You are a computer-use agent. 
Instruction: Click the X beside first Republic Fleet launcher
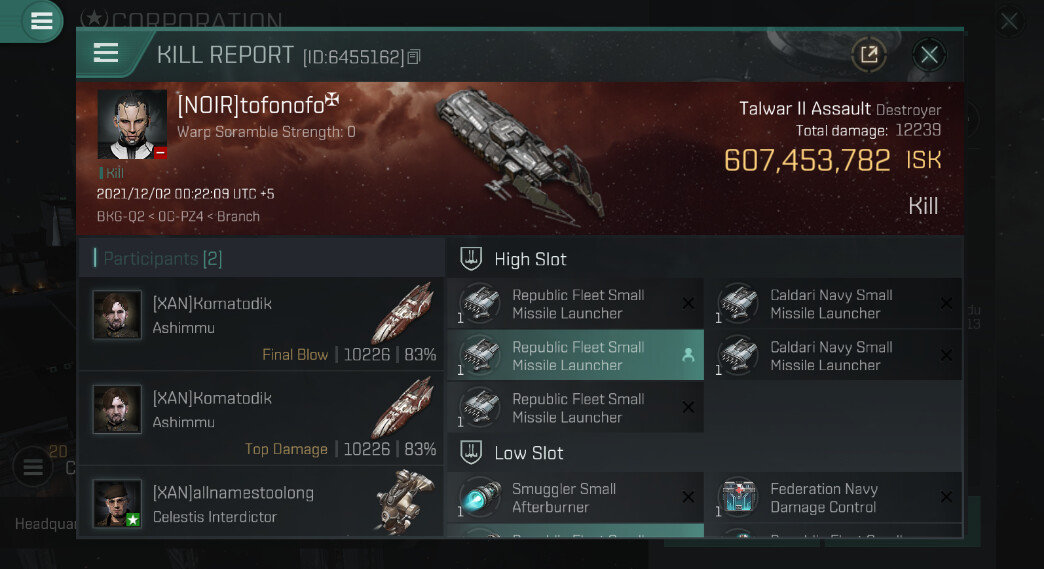(688, 304)
